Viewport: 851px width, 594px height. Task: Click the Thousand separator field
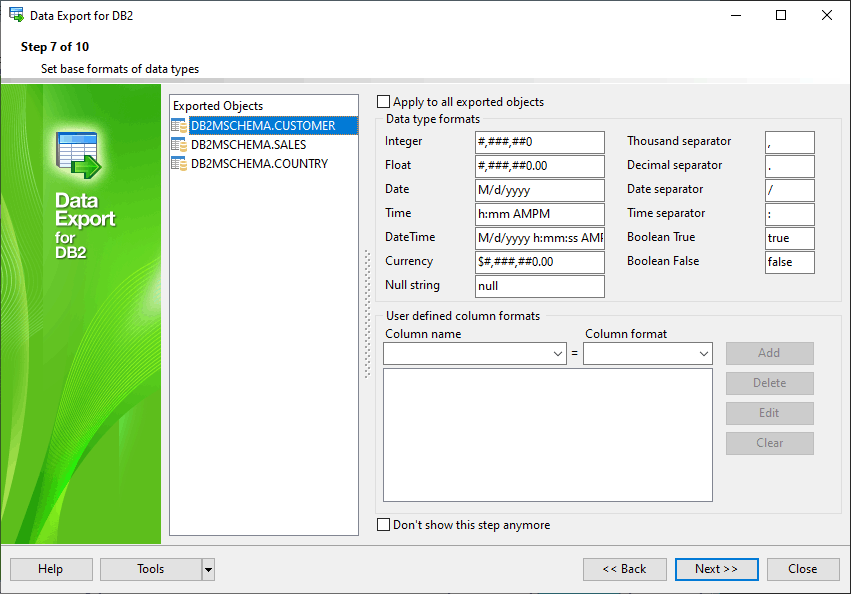pyautogui.click(x=789, y=142)
